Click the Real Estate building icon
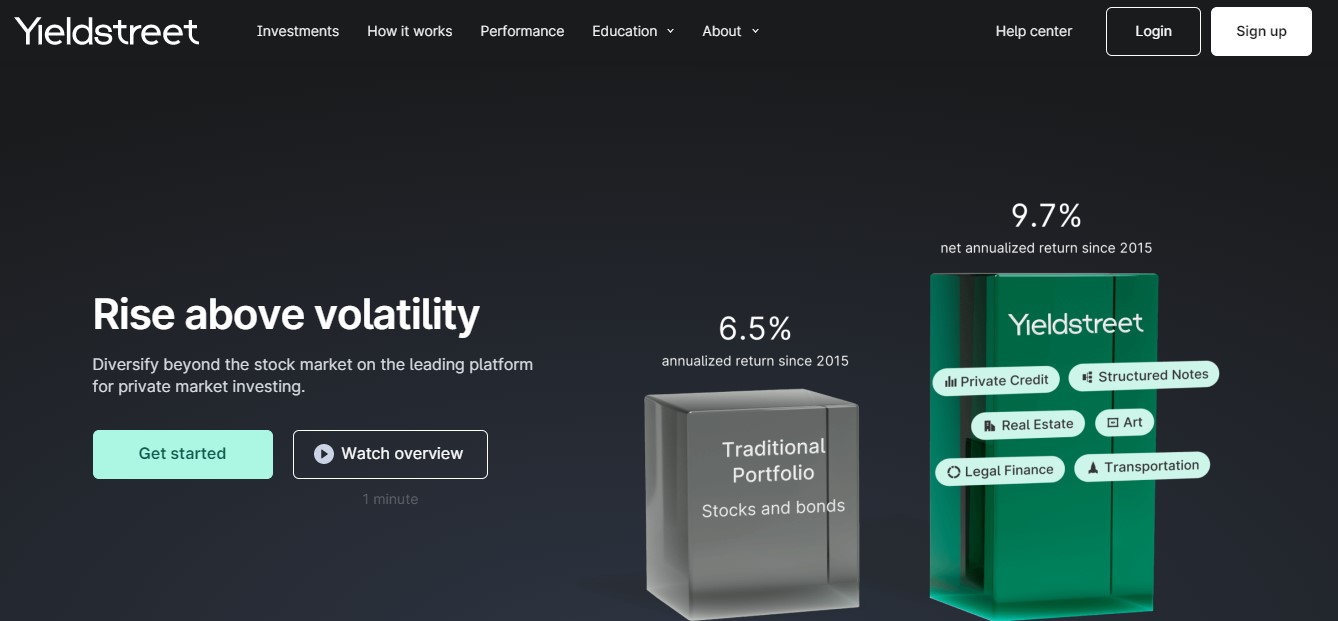This screenshot has width=1338, height=621. 990,425
